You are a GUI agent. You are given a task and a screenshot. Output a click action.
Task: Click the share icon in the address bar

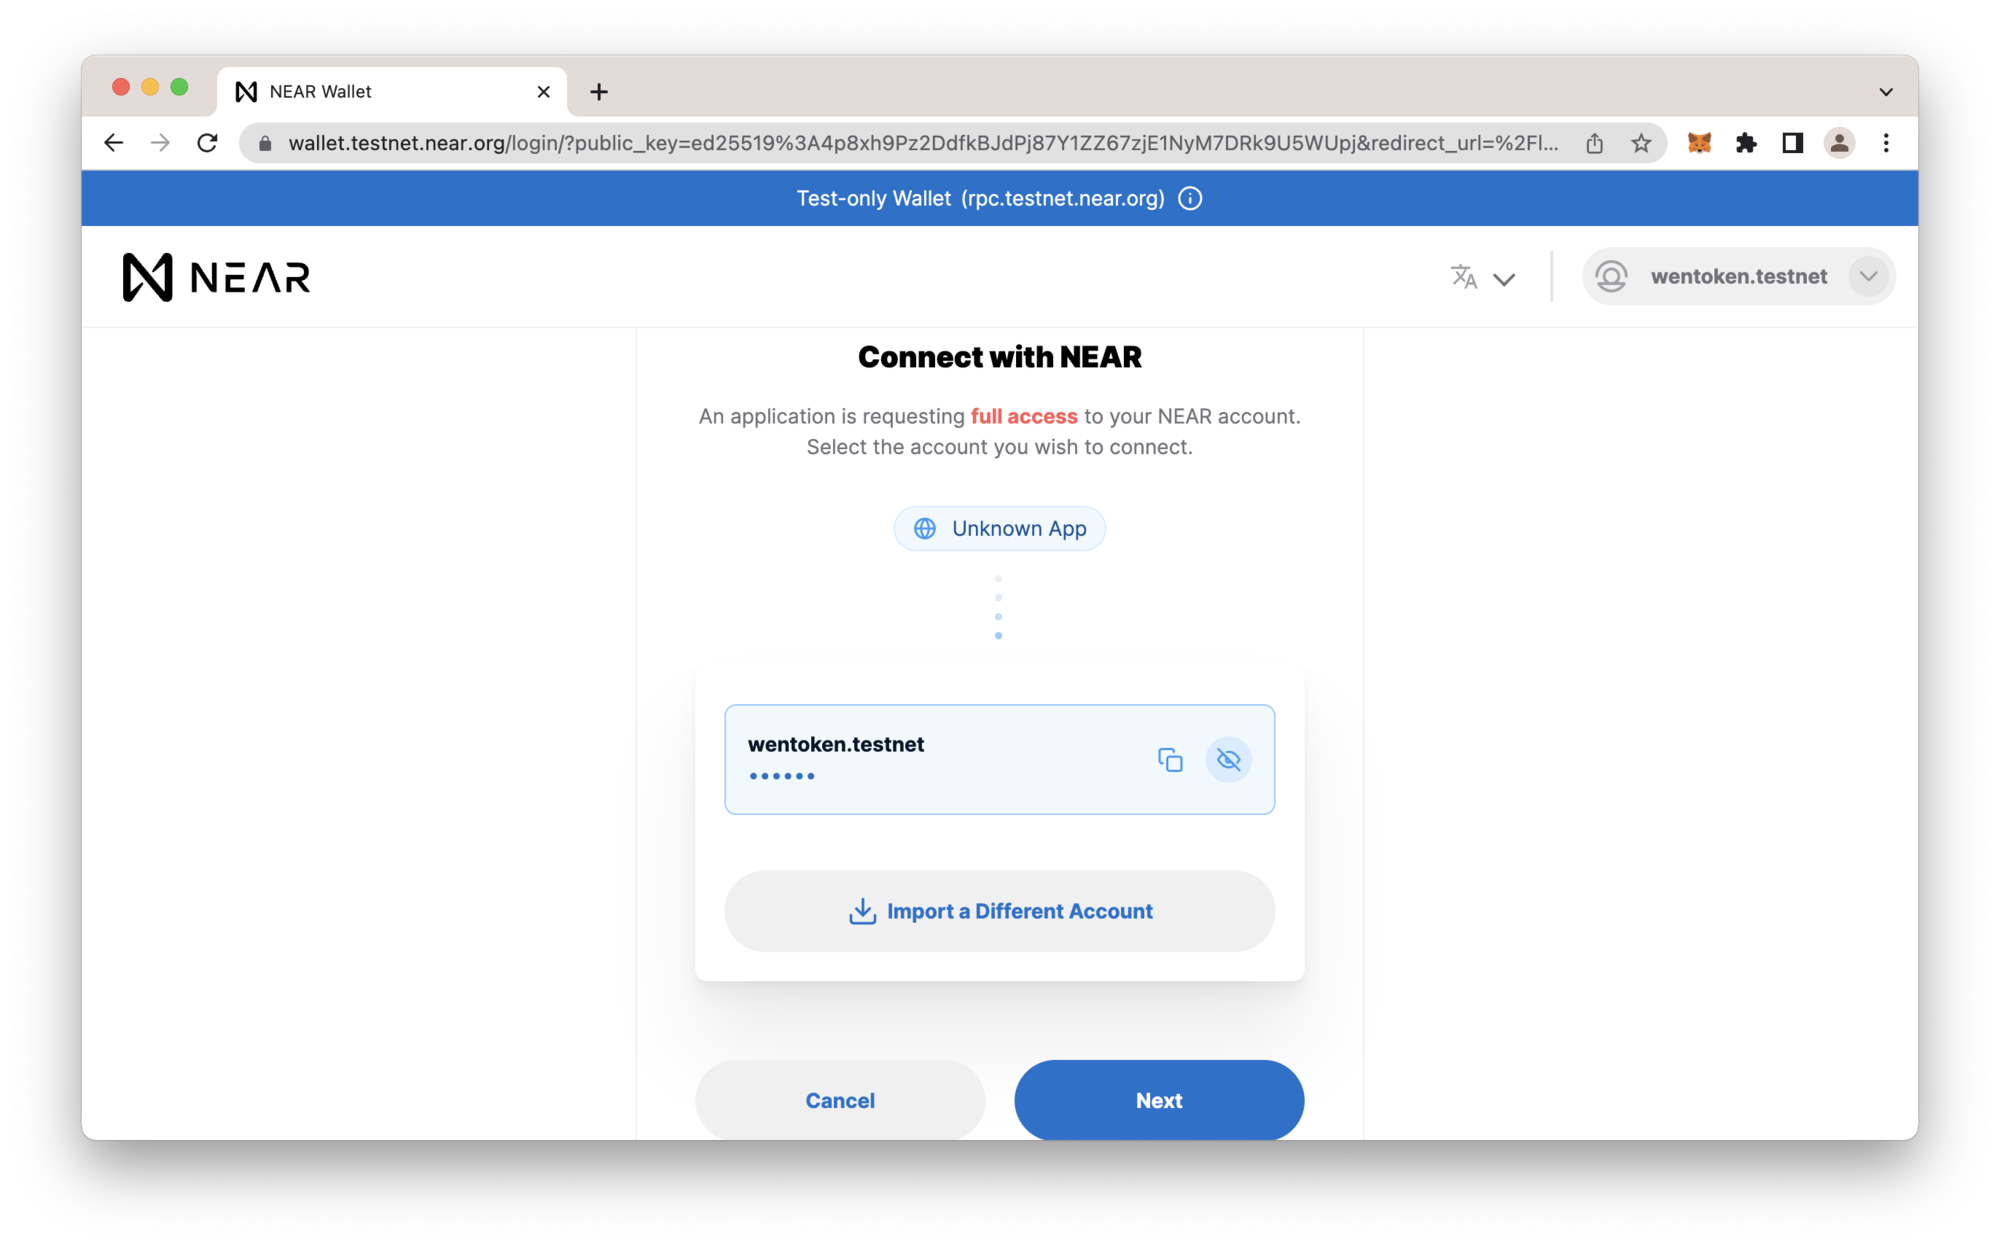[1595, 143]
